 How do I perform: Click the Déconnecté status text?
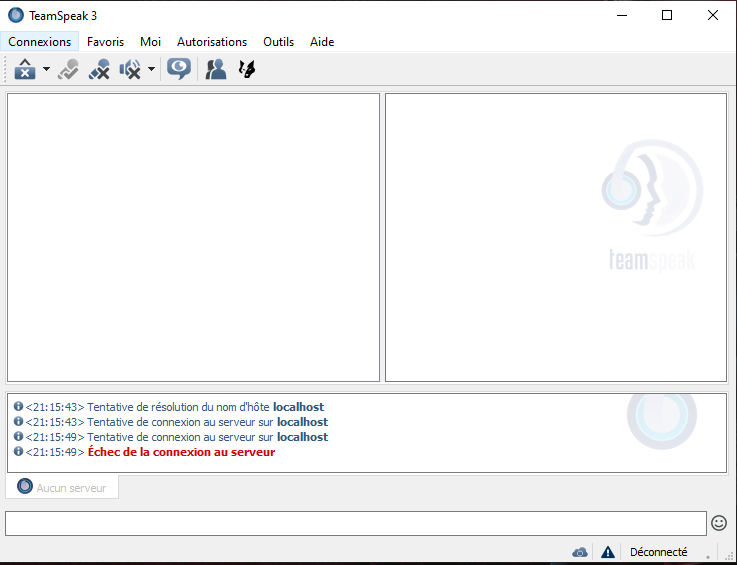[658, 552]
